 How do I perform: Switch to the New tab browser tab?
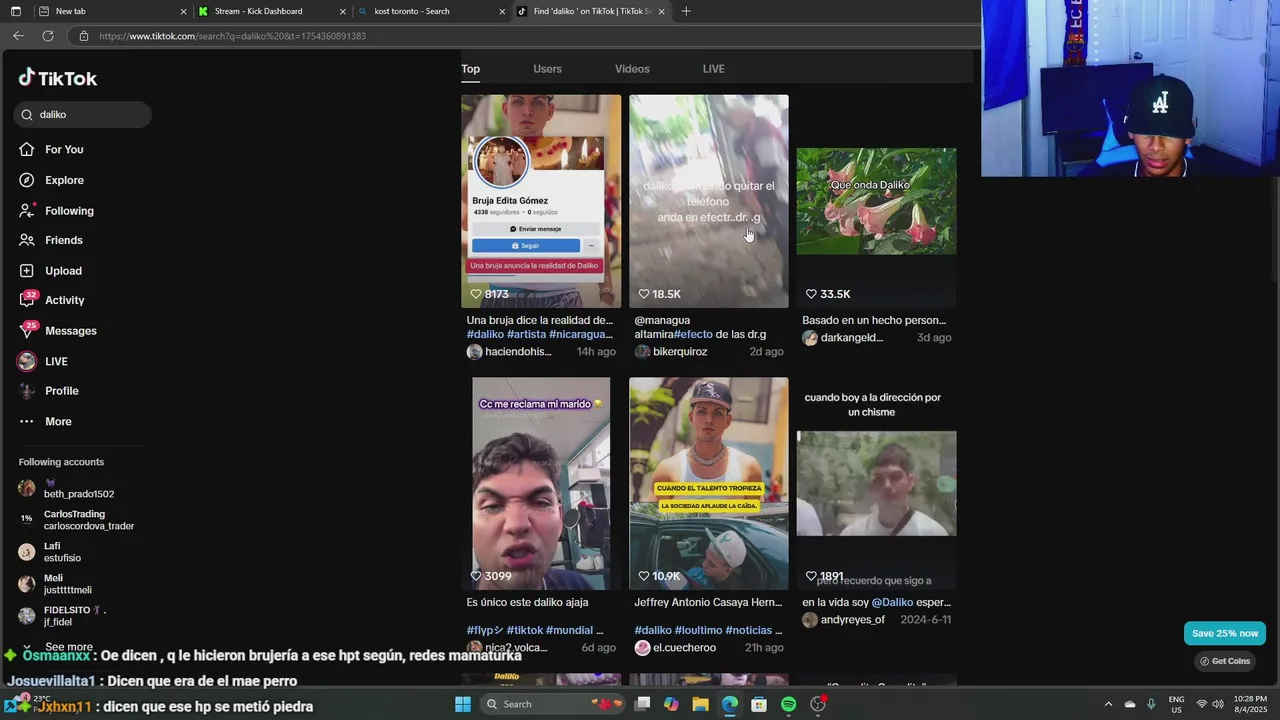110,11
